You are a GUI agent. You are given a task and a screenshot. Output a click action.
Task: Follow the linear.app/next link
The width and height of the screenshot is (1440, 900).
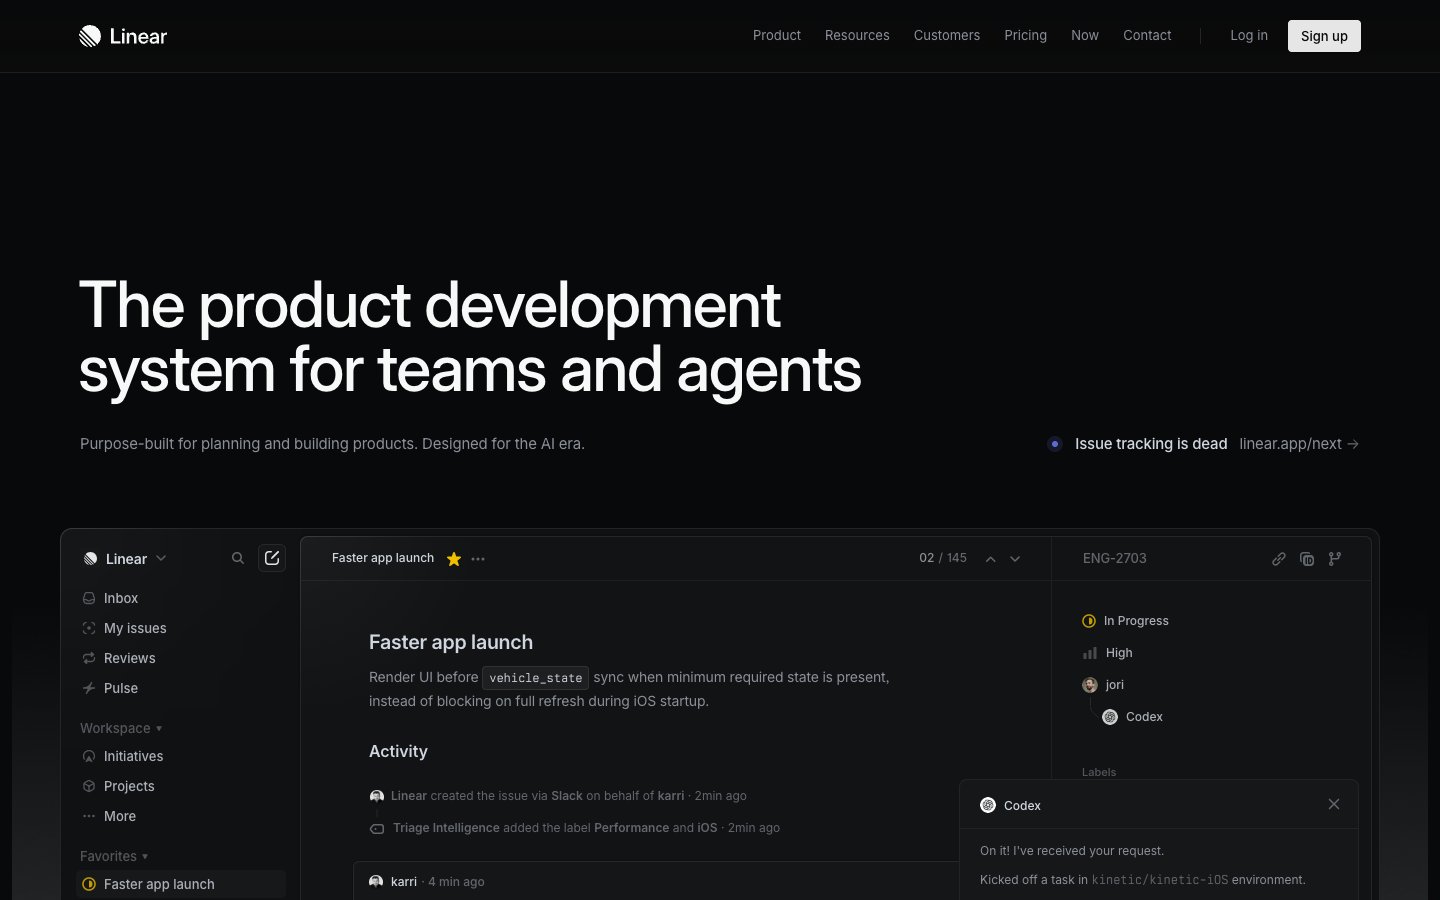(1290, 444)
